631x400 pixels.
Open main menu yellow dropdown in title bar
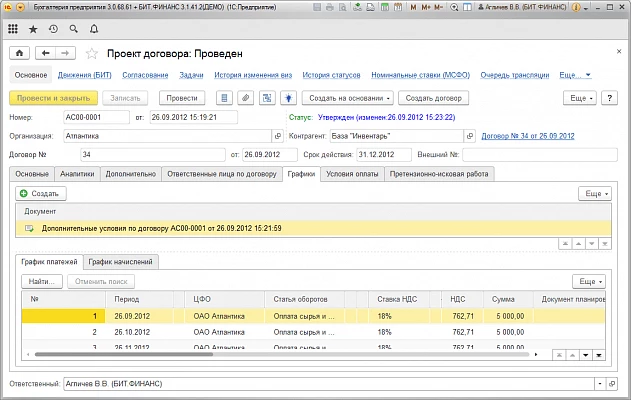click(21, 7)
